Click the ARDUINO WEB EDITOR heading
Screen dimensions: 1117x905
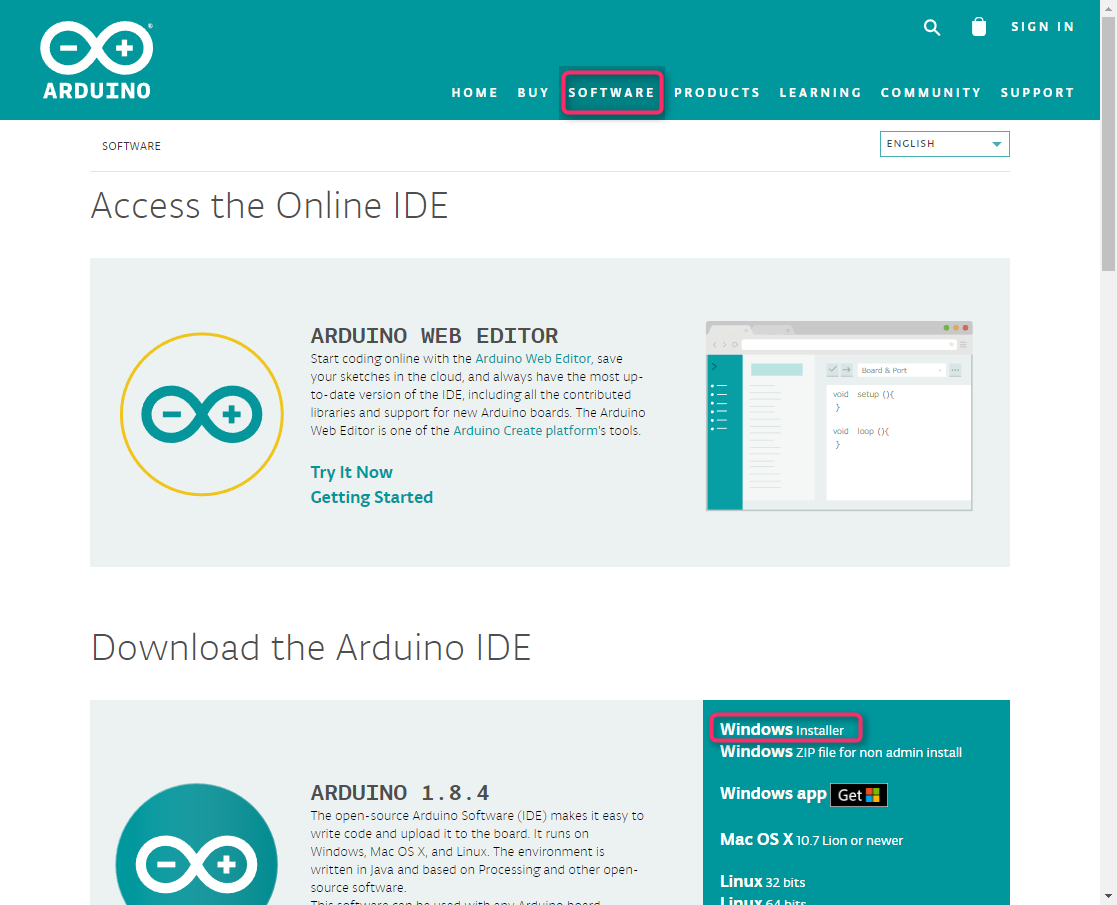435,336
